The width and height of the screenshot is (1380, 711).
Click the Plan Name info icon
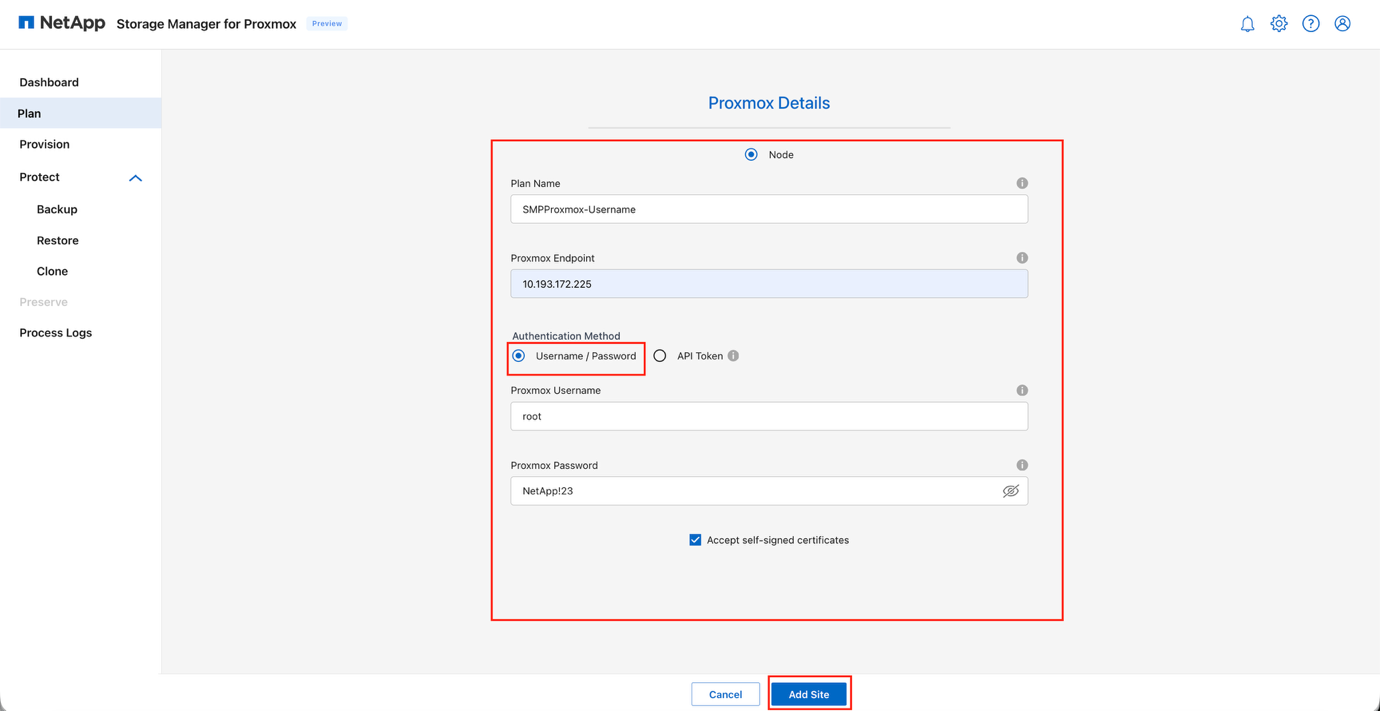[1022, 183]
